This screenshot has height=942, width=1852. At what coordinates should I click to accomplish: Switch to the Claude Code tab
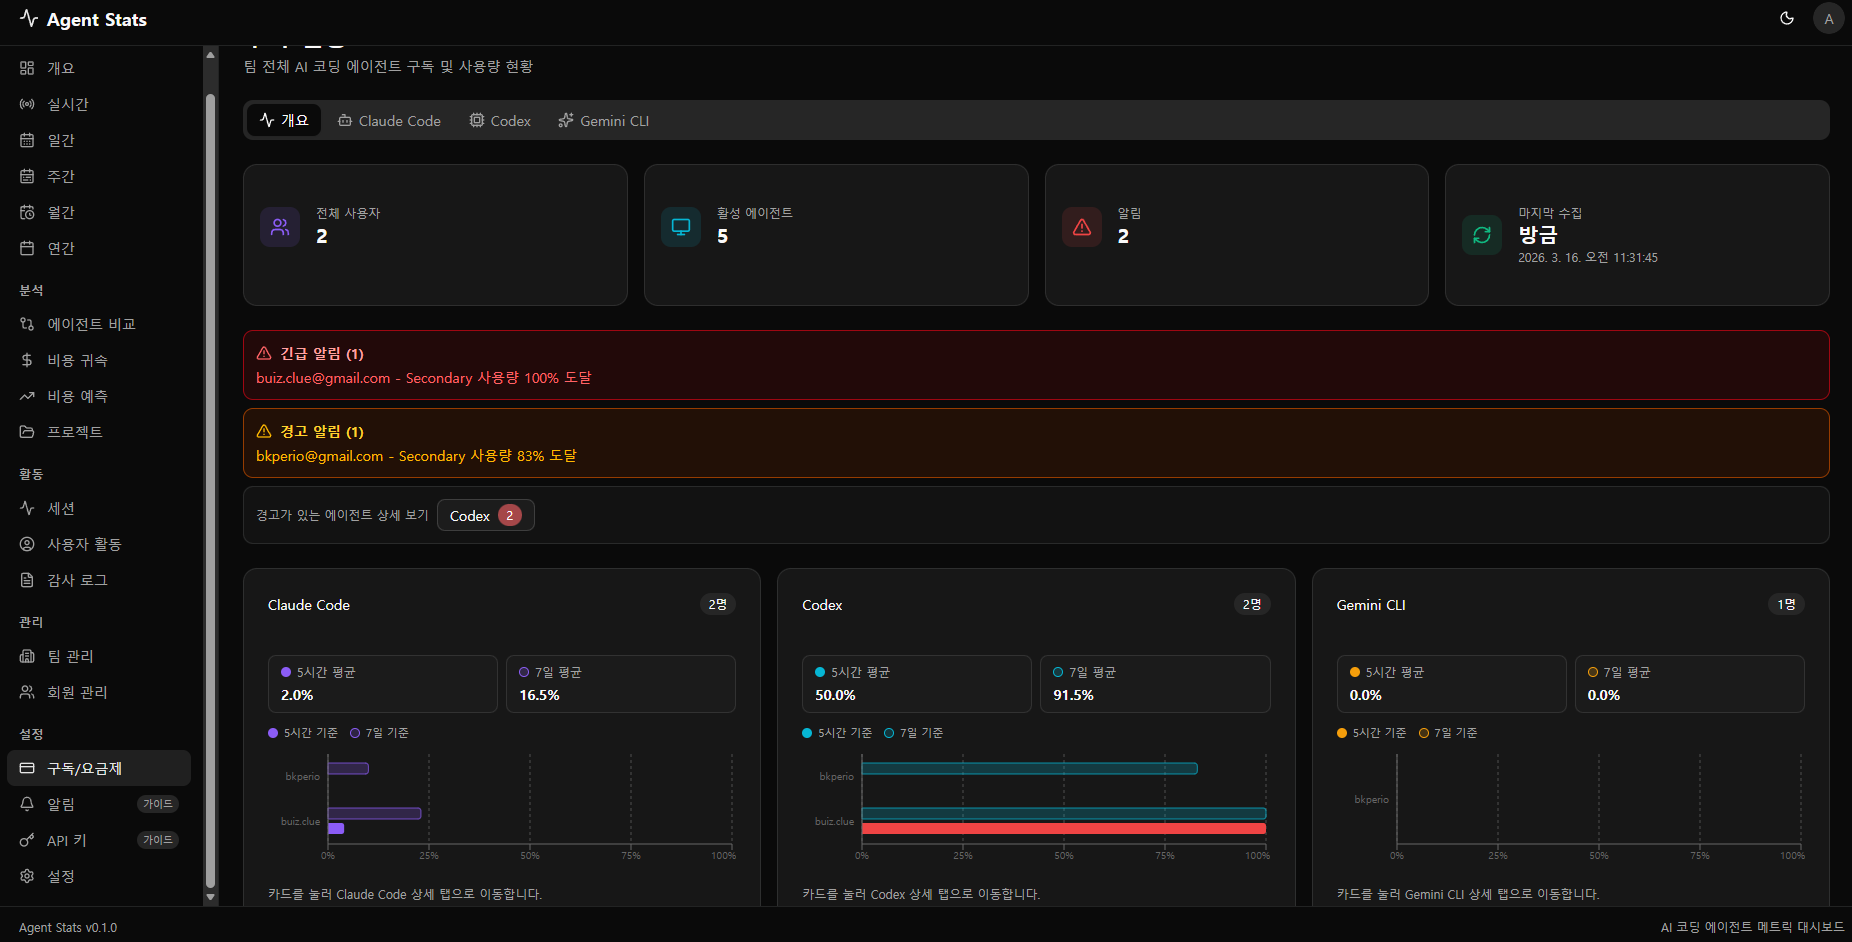tap(389, 121)
